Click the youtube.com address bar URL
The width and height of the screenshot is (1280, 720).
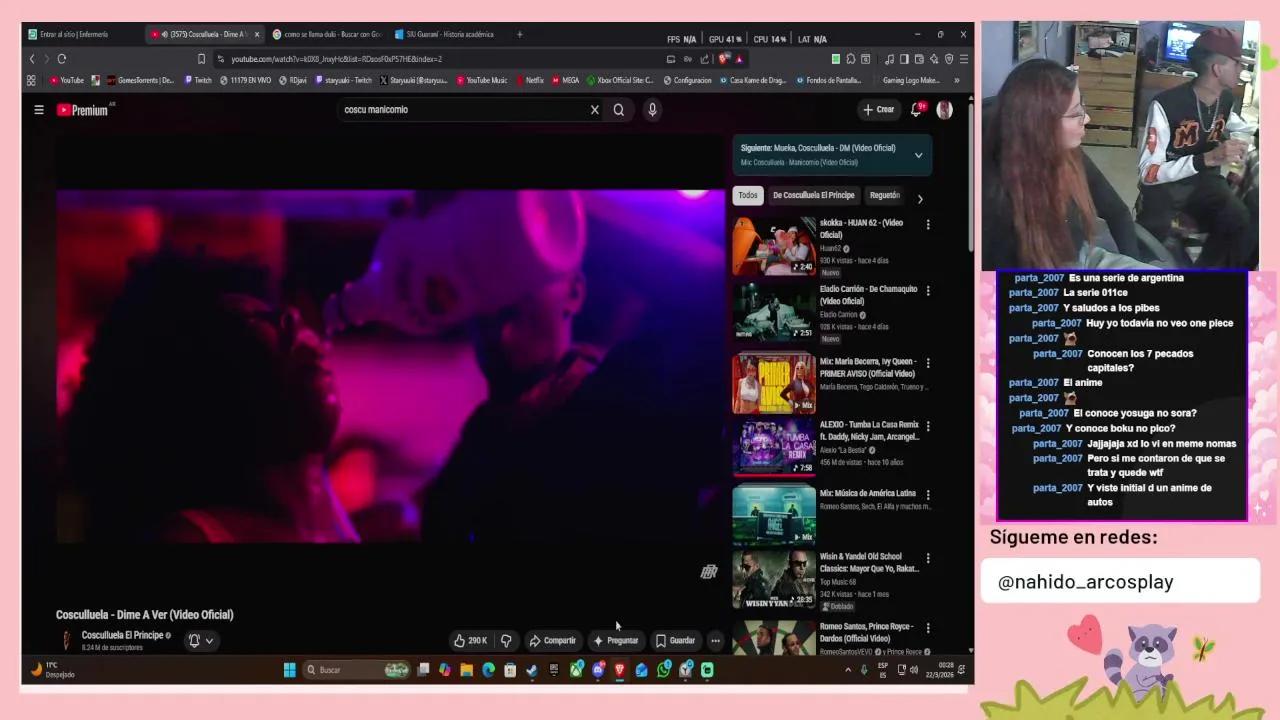[336, 59]
